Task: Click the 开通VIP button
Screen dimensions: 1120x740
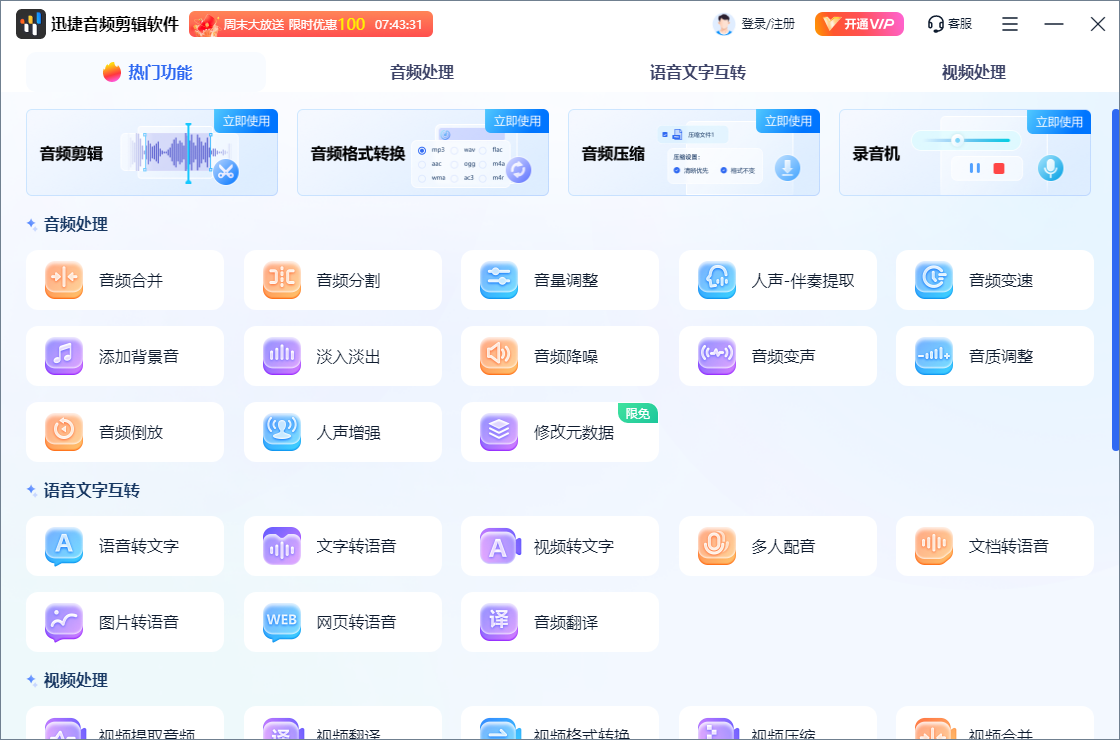Action: click(858, 23)
